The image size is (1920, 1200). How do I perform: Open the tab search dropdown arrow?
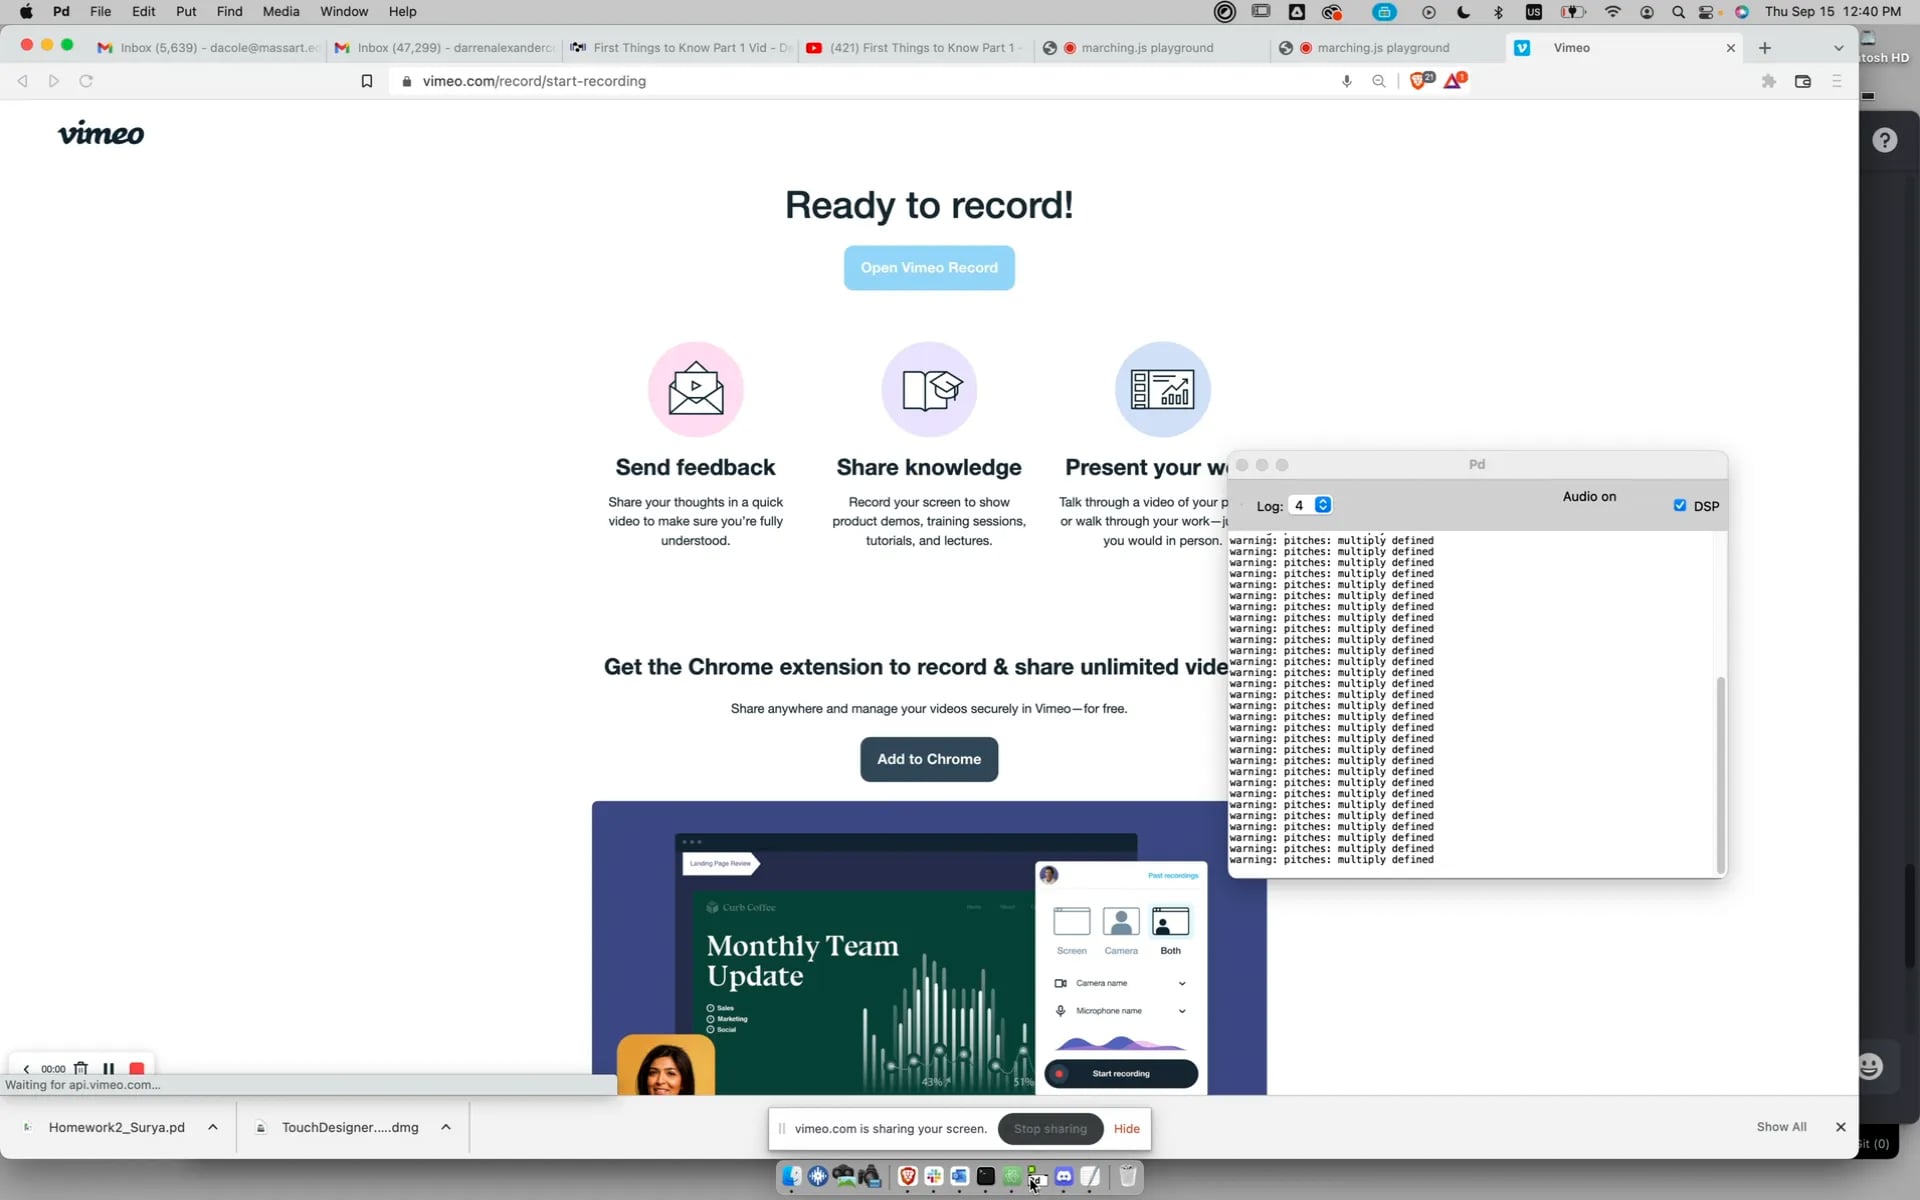coord(1838,48)
